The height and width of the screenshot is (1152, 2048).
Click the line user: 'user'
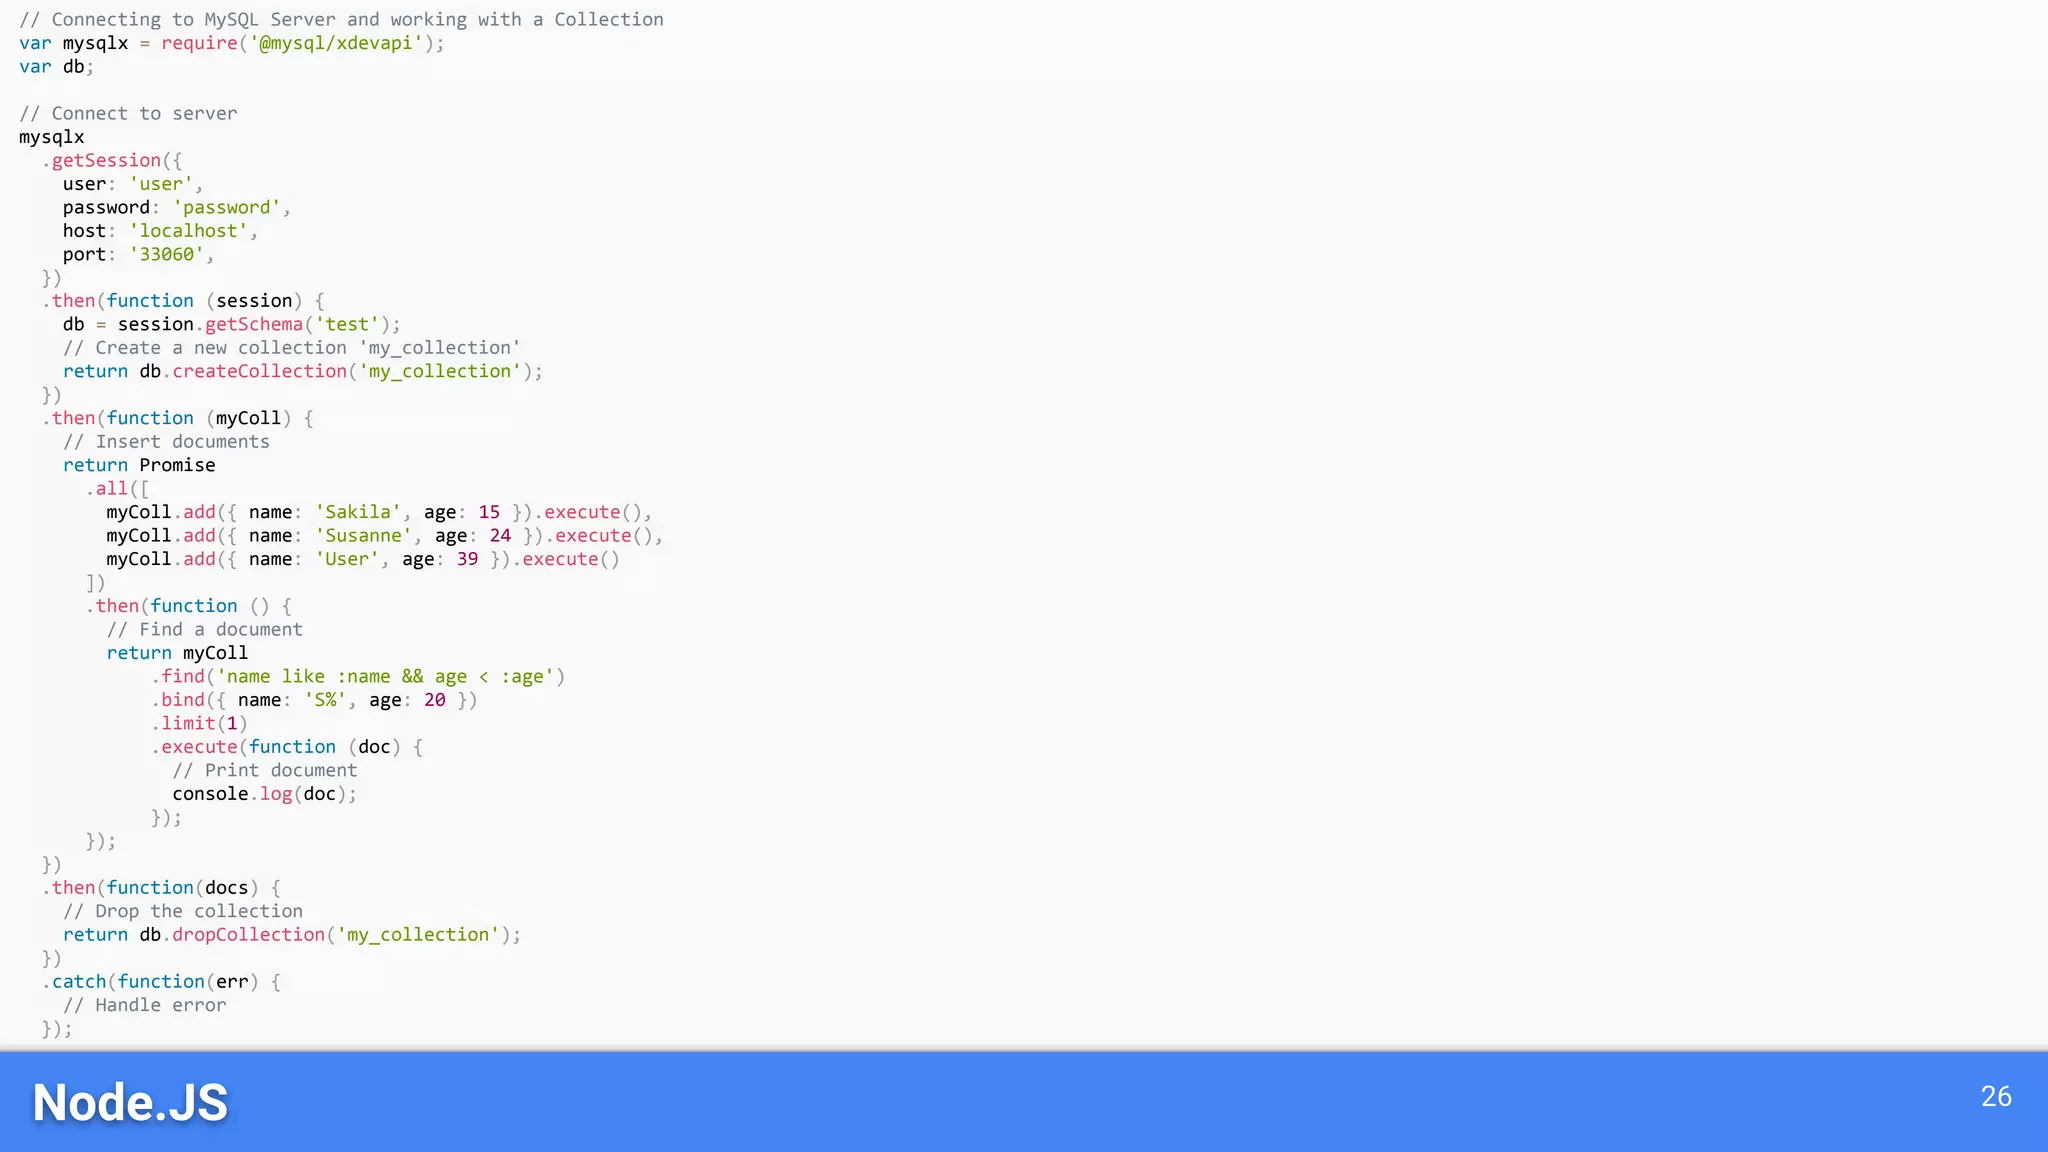133,184
